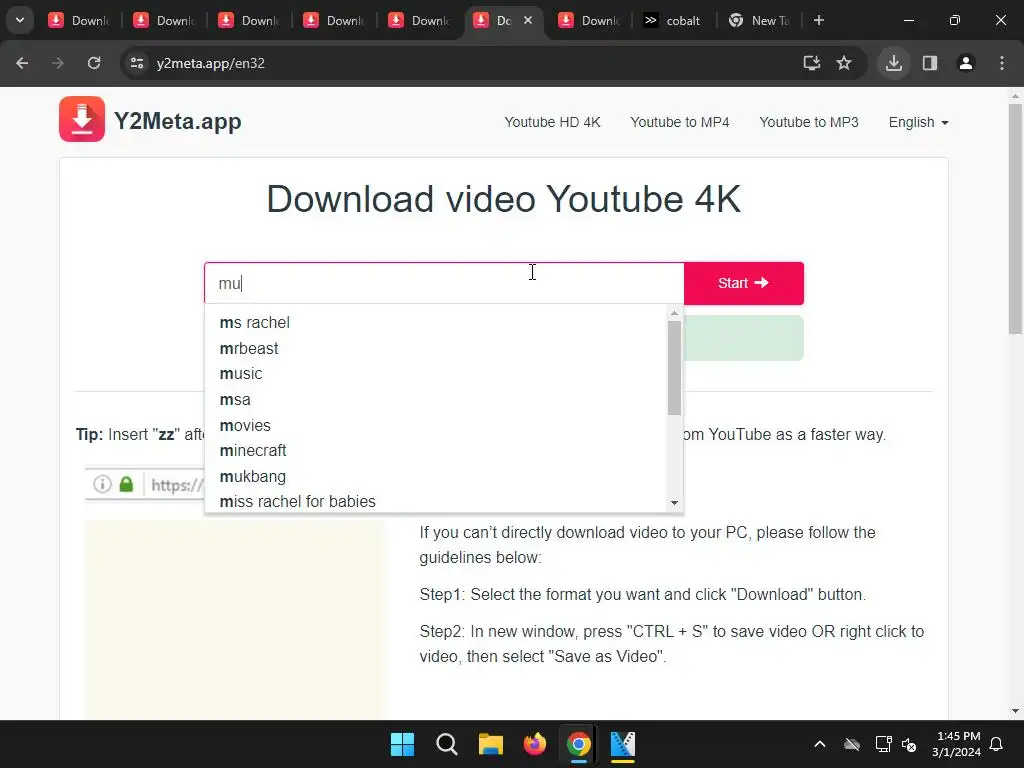The width and height of the screenshot is (1024, 768).
Task: Reload the page with the refresh icon
Action: tap(94, 63)
